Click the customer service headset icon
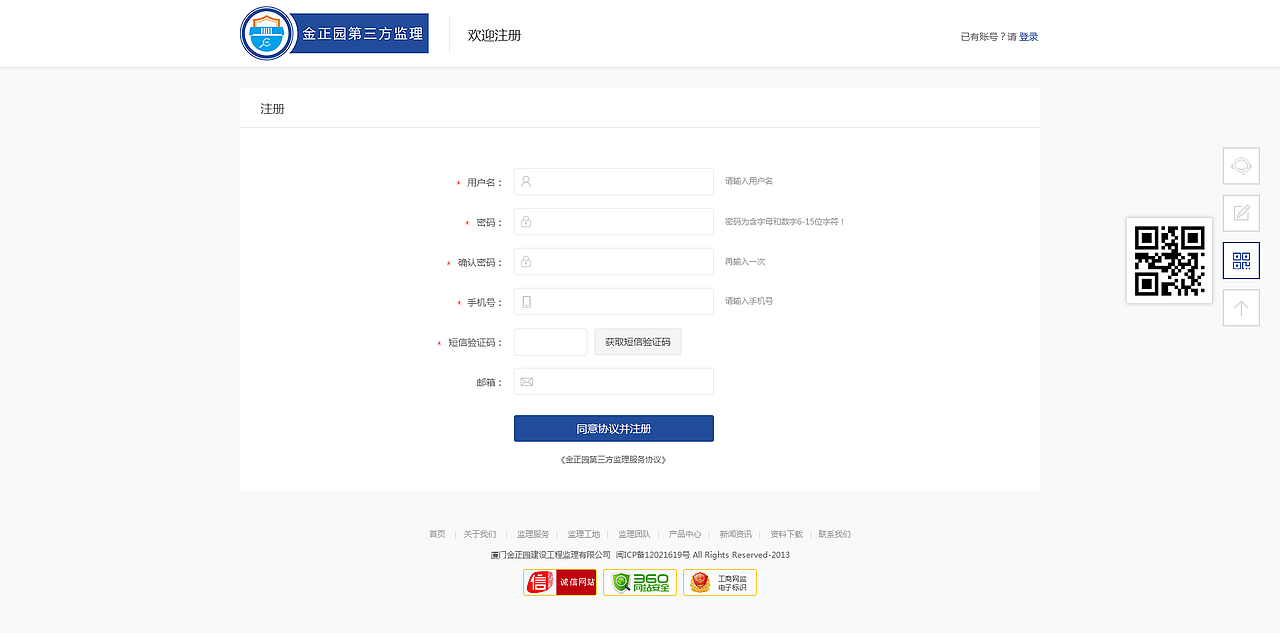This screenshot has width=1280, height=633. pos(1240,165)
